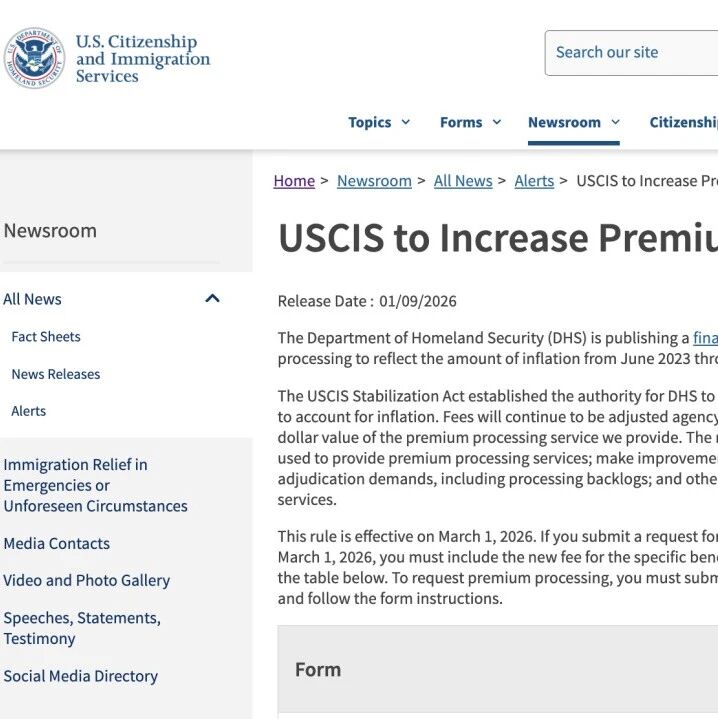Image resolution: width=718 pixels, height=719 pixels.
Task: Select News Releases in the sidebar
Action: point(56,374)
